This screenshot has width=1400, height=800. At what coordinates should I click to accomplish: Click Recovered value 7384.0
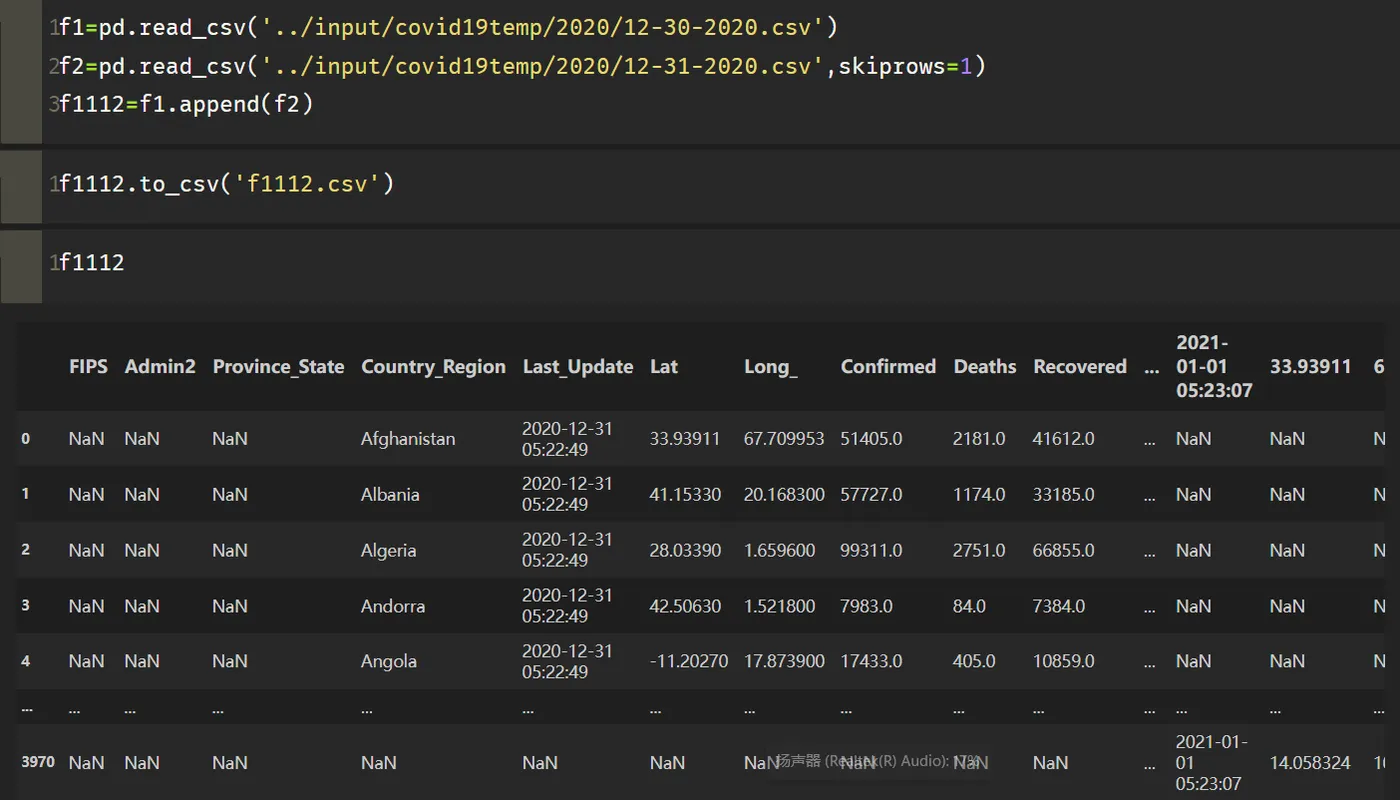pos(1058,607)
